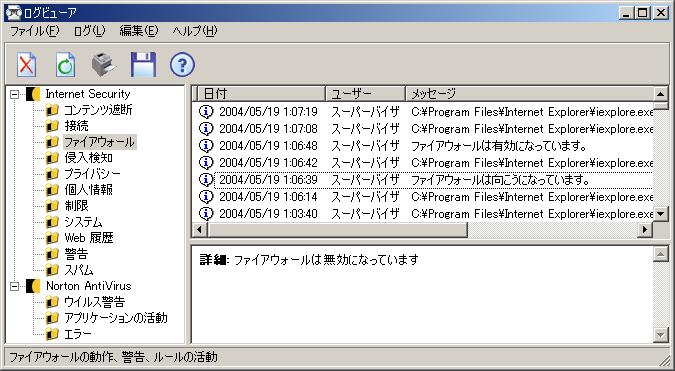Click the 詳細 detail text in lower pane

309,260
